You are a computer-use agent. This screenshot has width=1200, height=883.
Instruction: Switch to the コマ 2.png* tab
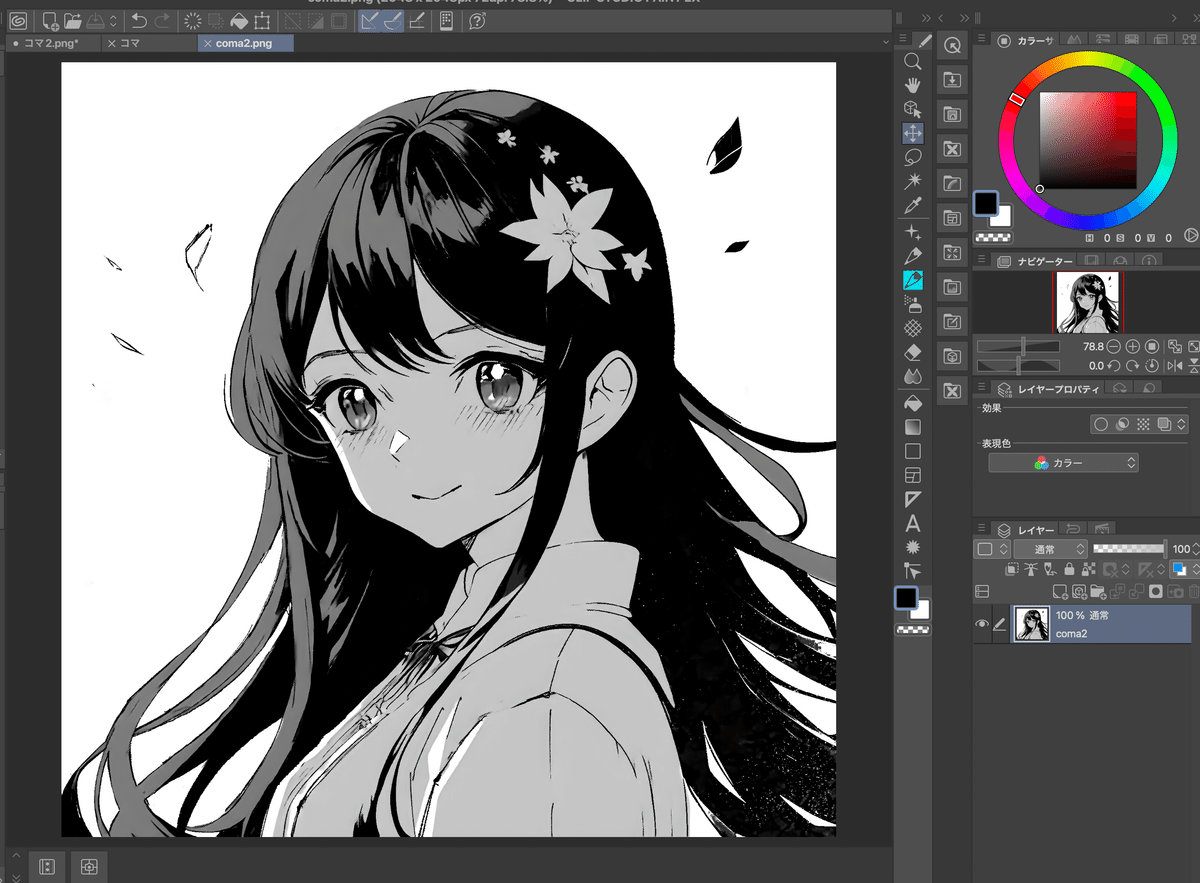point(53,43)
